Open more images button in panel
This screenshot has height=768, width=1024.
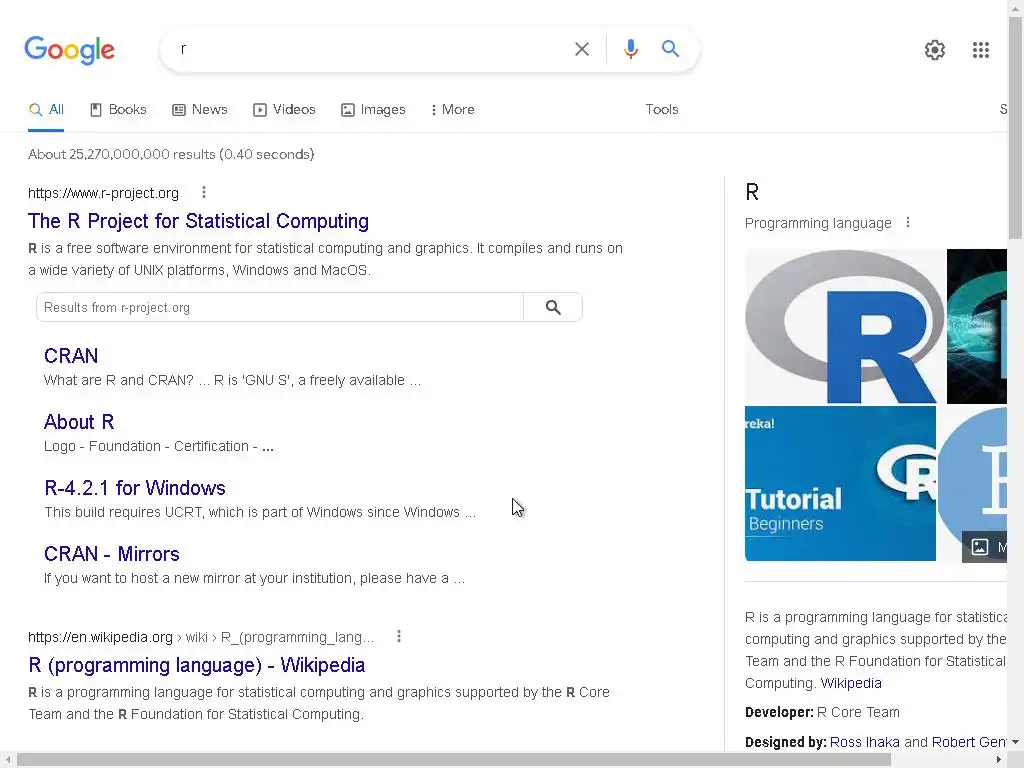pos(985,547)
